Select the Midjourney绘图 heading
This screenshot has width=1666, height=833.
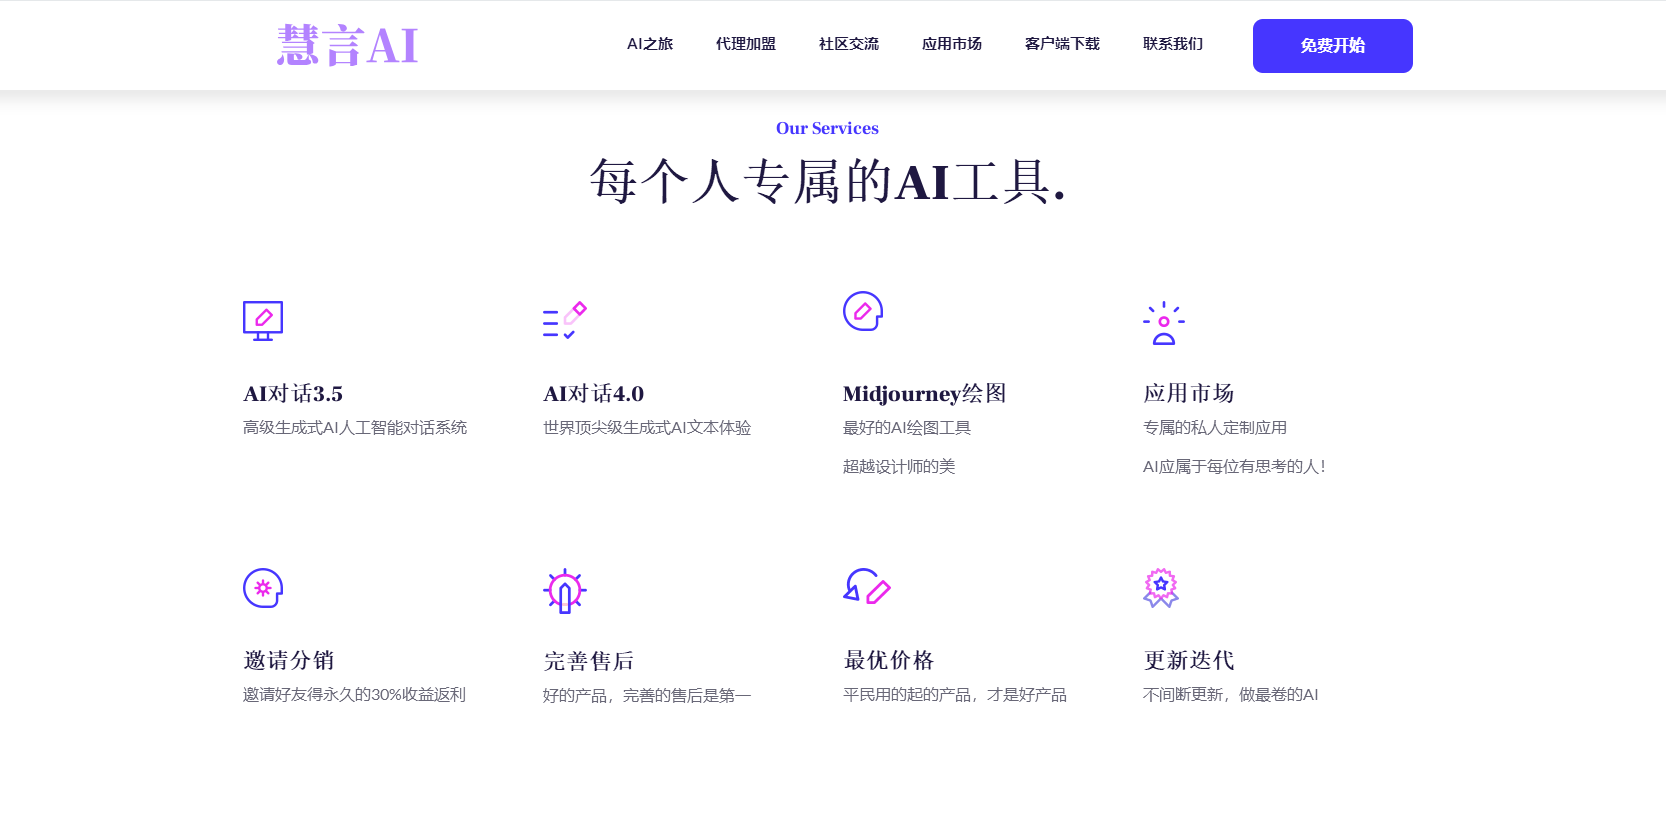(x=924, y=394)
